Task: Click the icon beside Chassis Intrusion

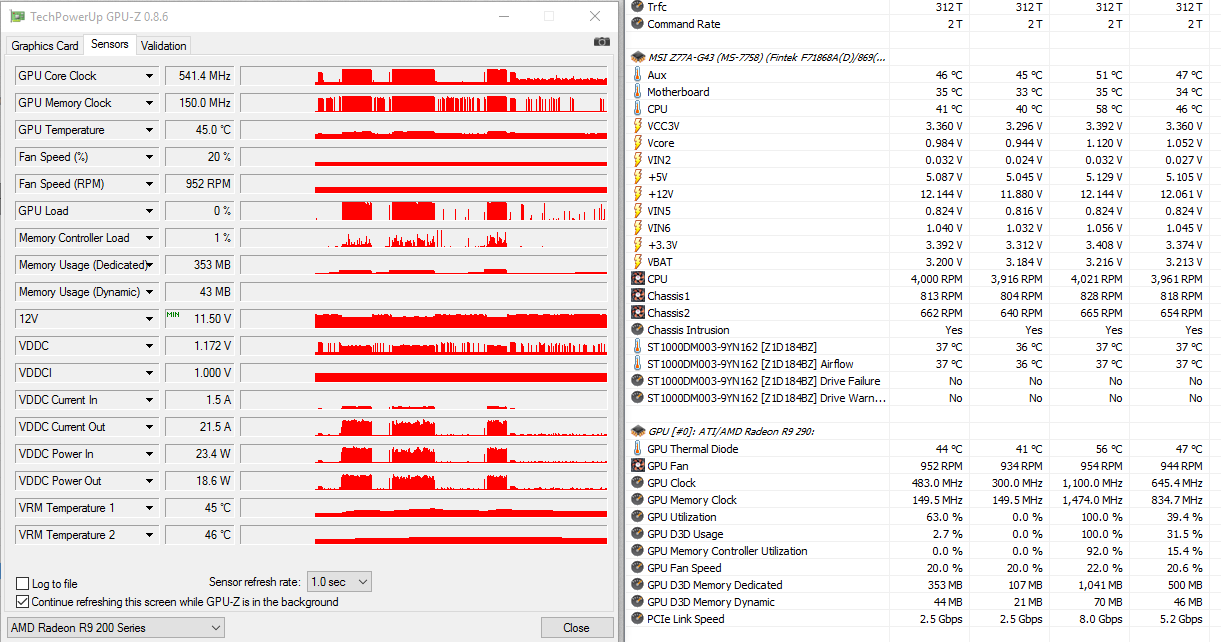Action: [x=638, y=330]
